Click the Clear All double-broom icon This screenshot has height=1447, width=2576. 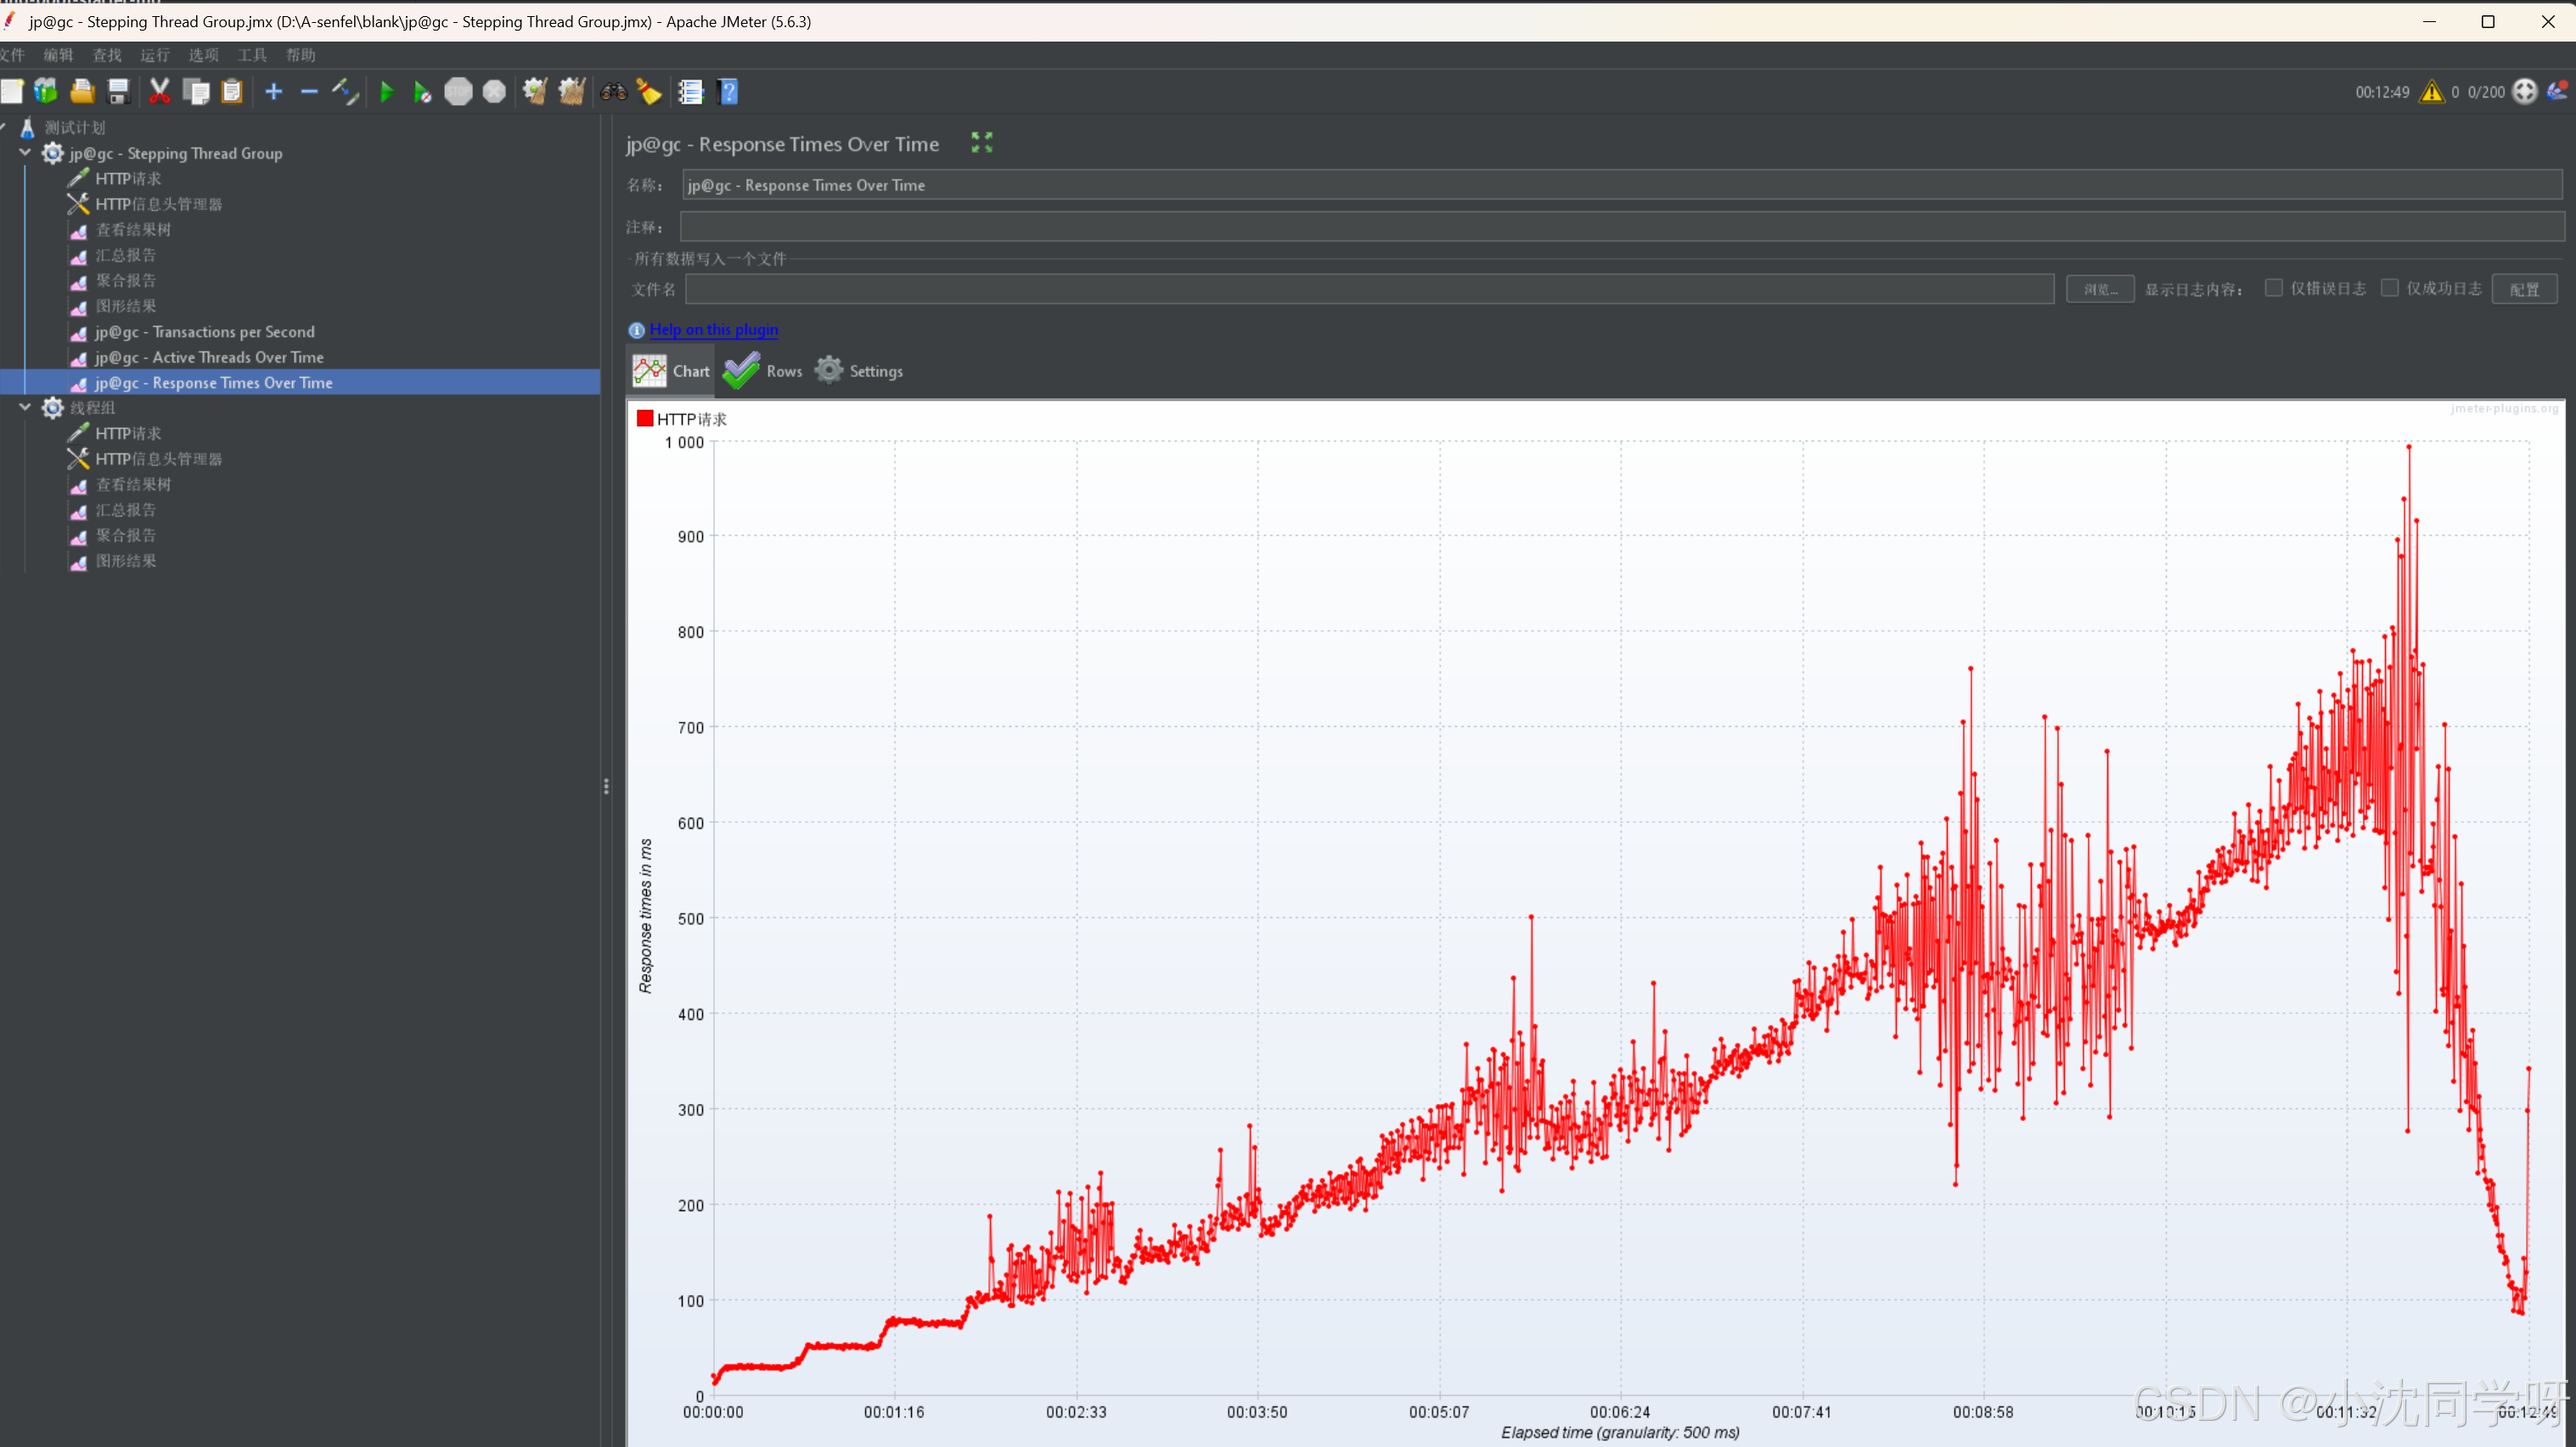coord(572,92)
